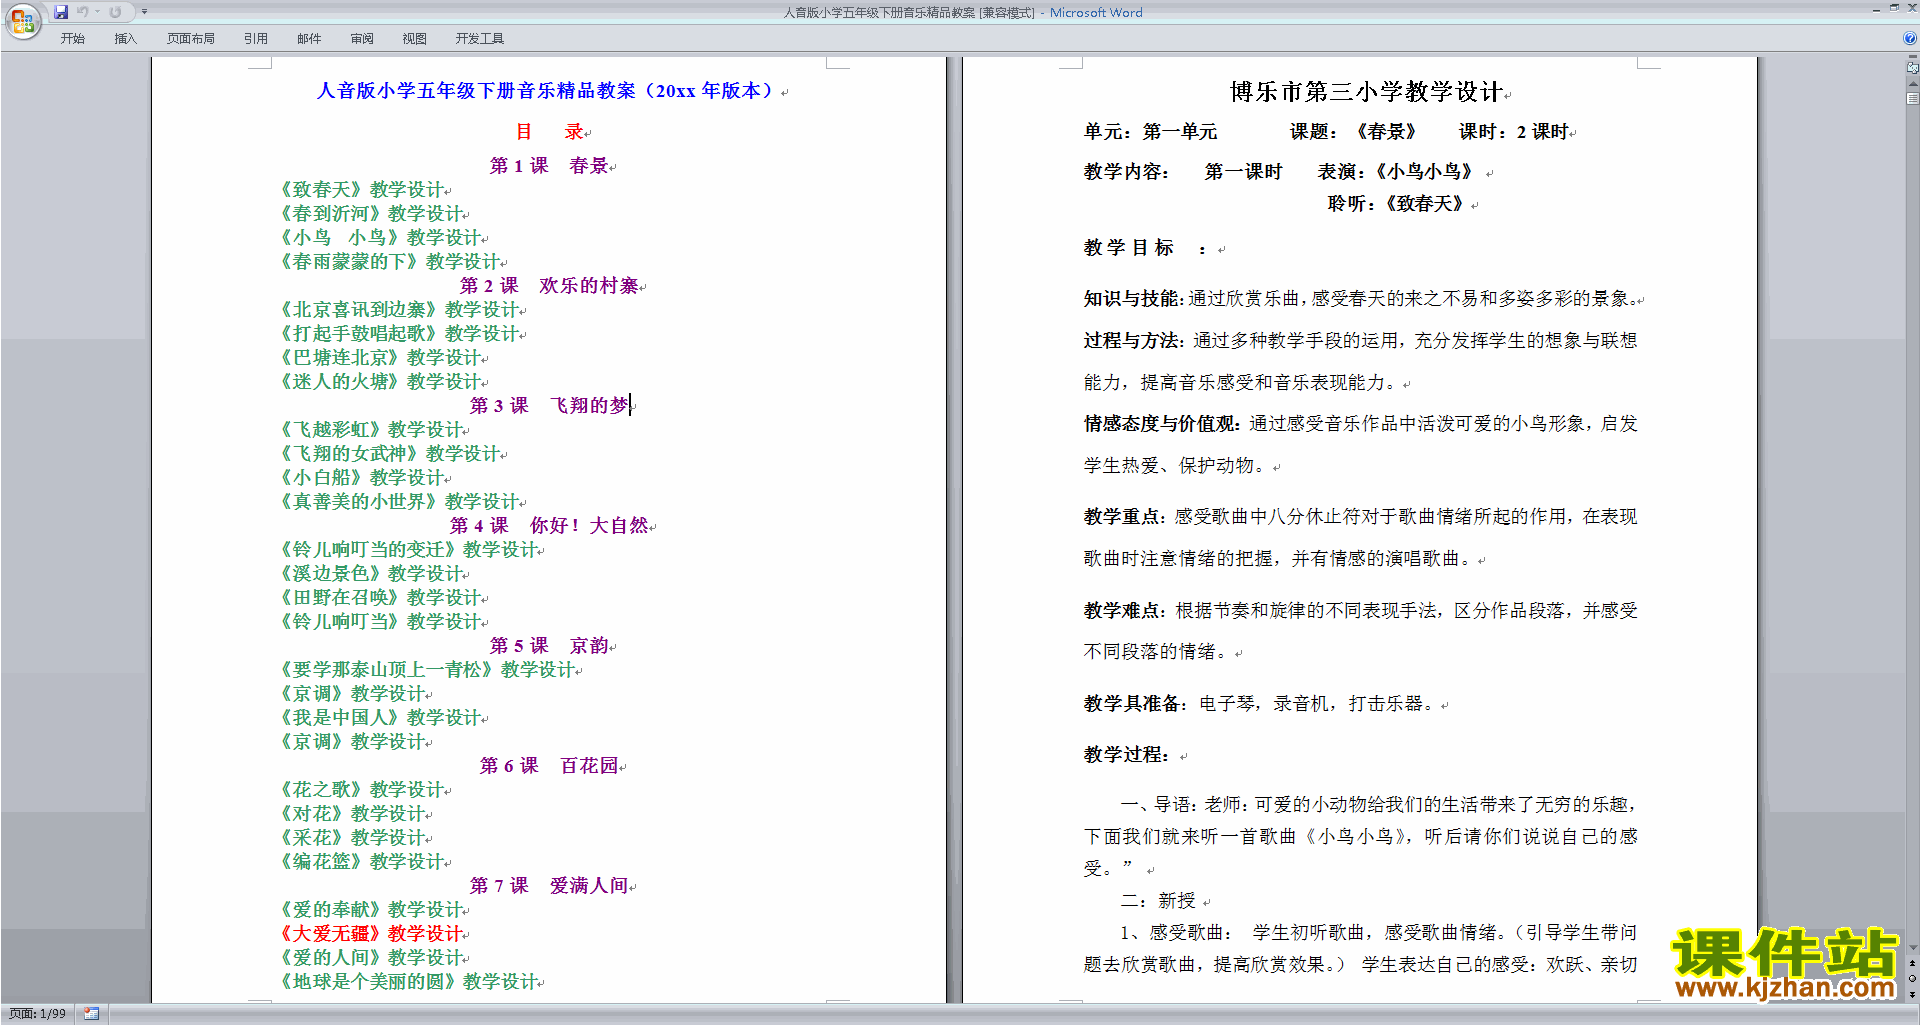The image size is (1920, 1025).
Task: Click the entry 《编花篮》教学设计
Action: pyautogui.click(x=361, y=862)
